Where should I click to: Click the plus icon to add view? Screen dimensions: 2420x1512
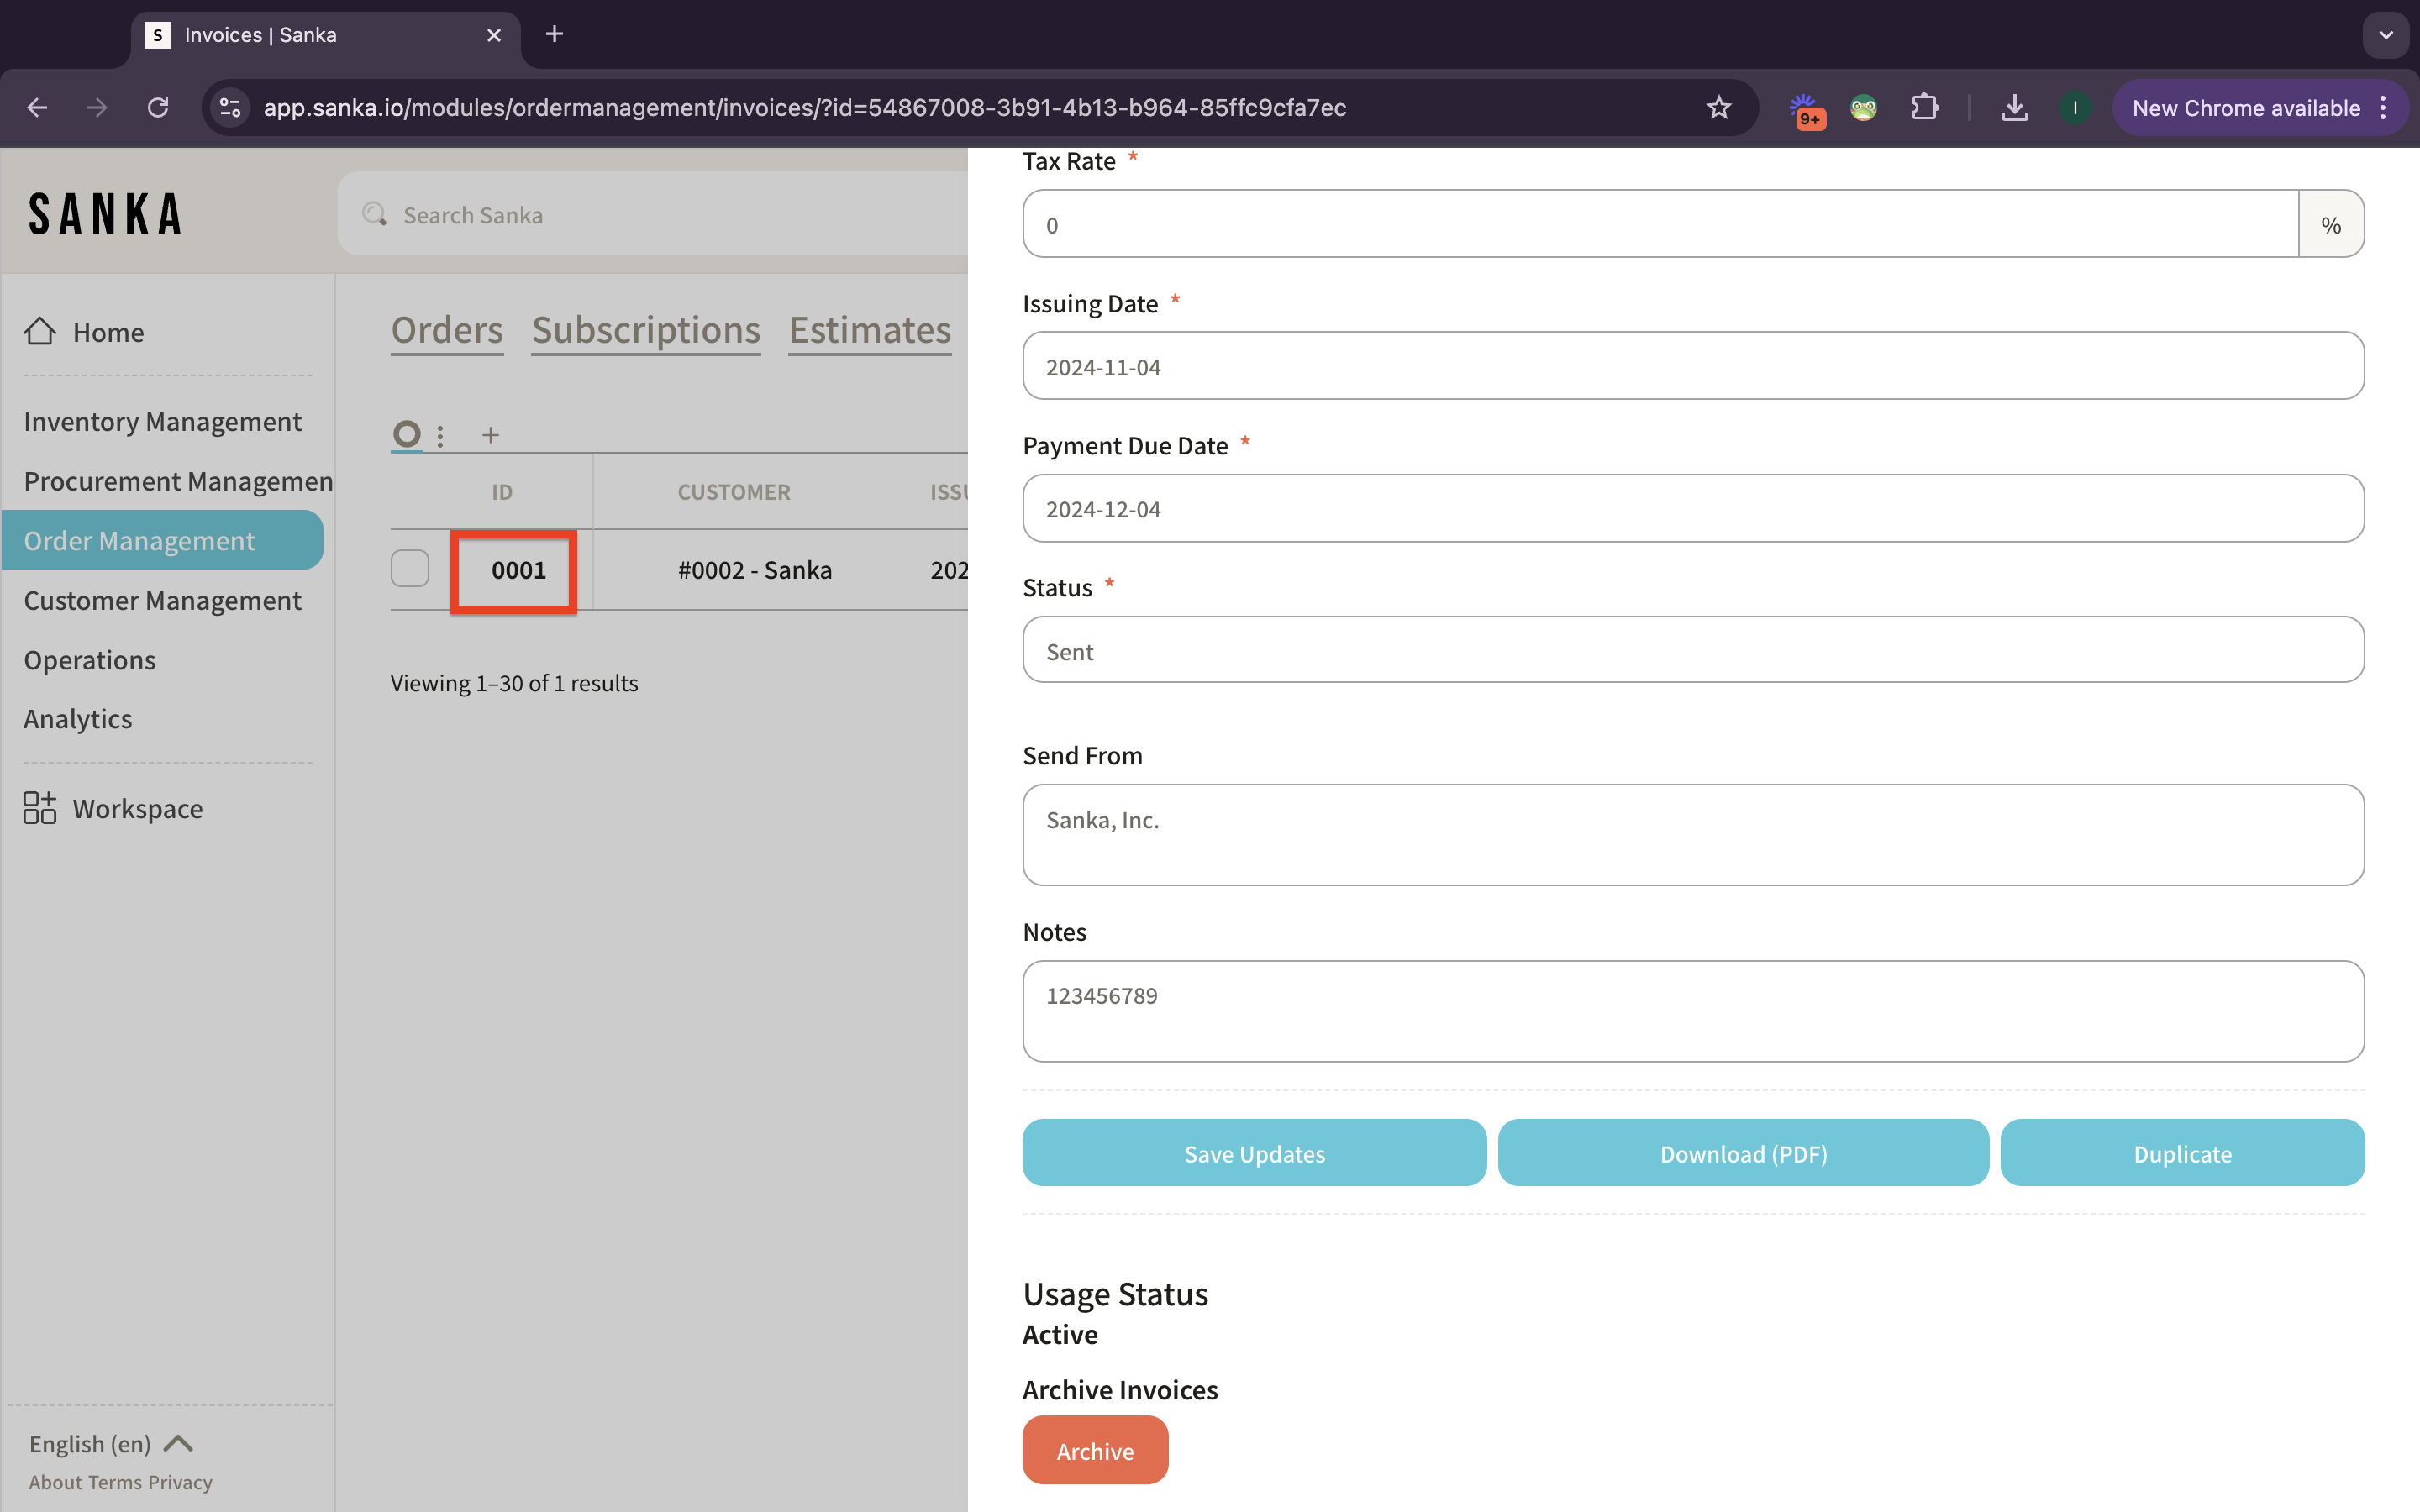coord(490,435)
